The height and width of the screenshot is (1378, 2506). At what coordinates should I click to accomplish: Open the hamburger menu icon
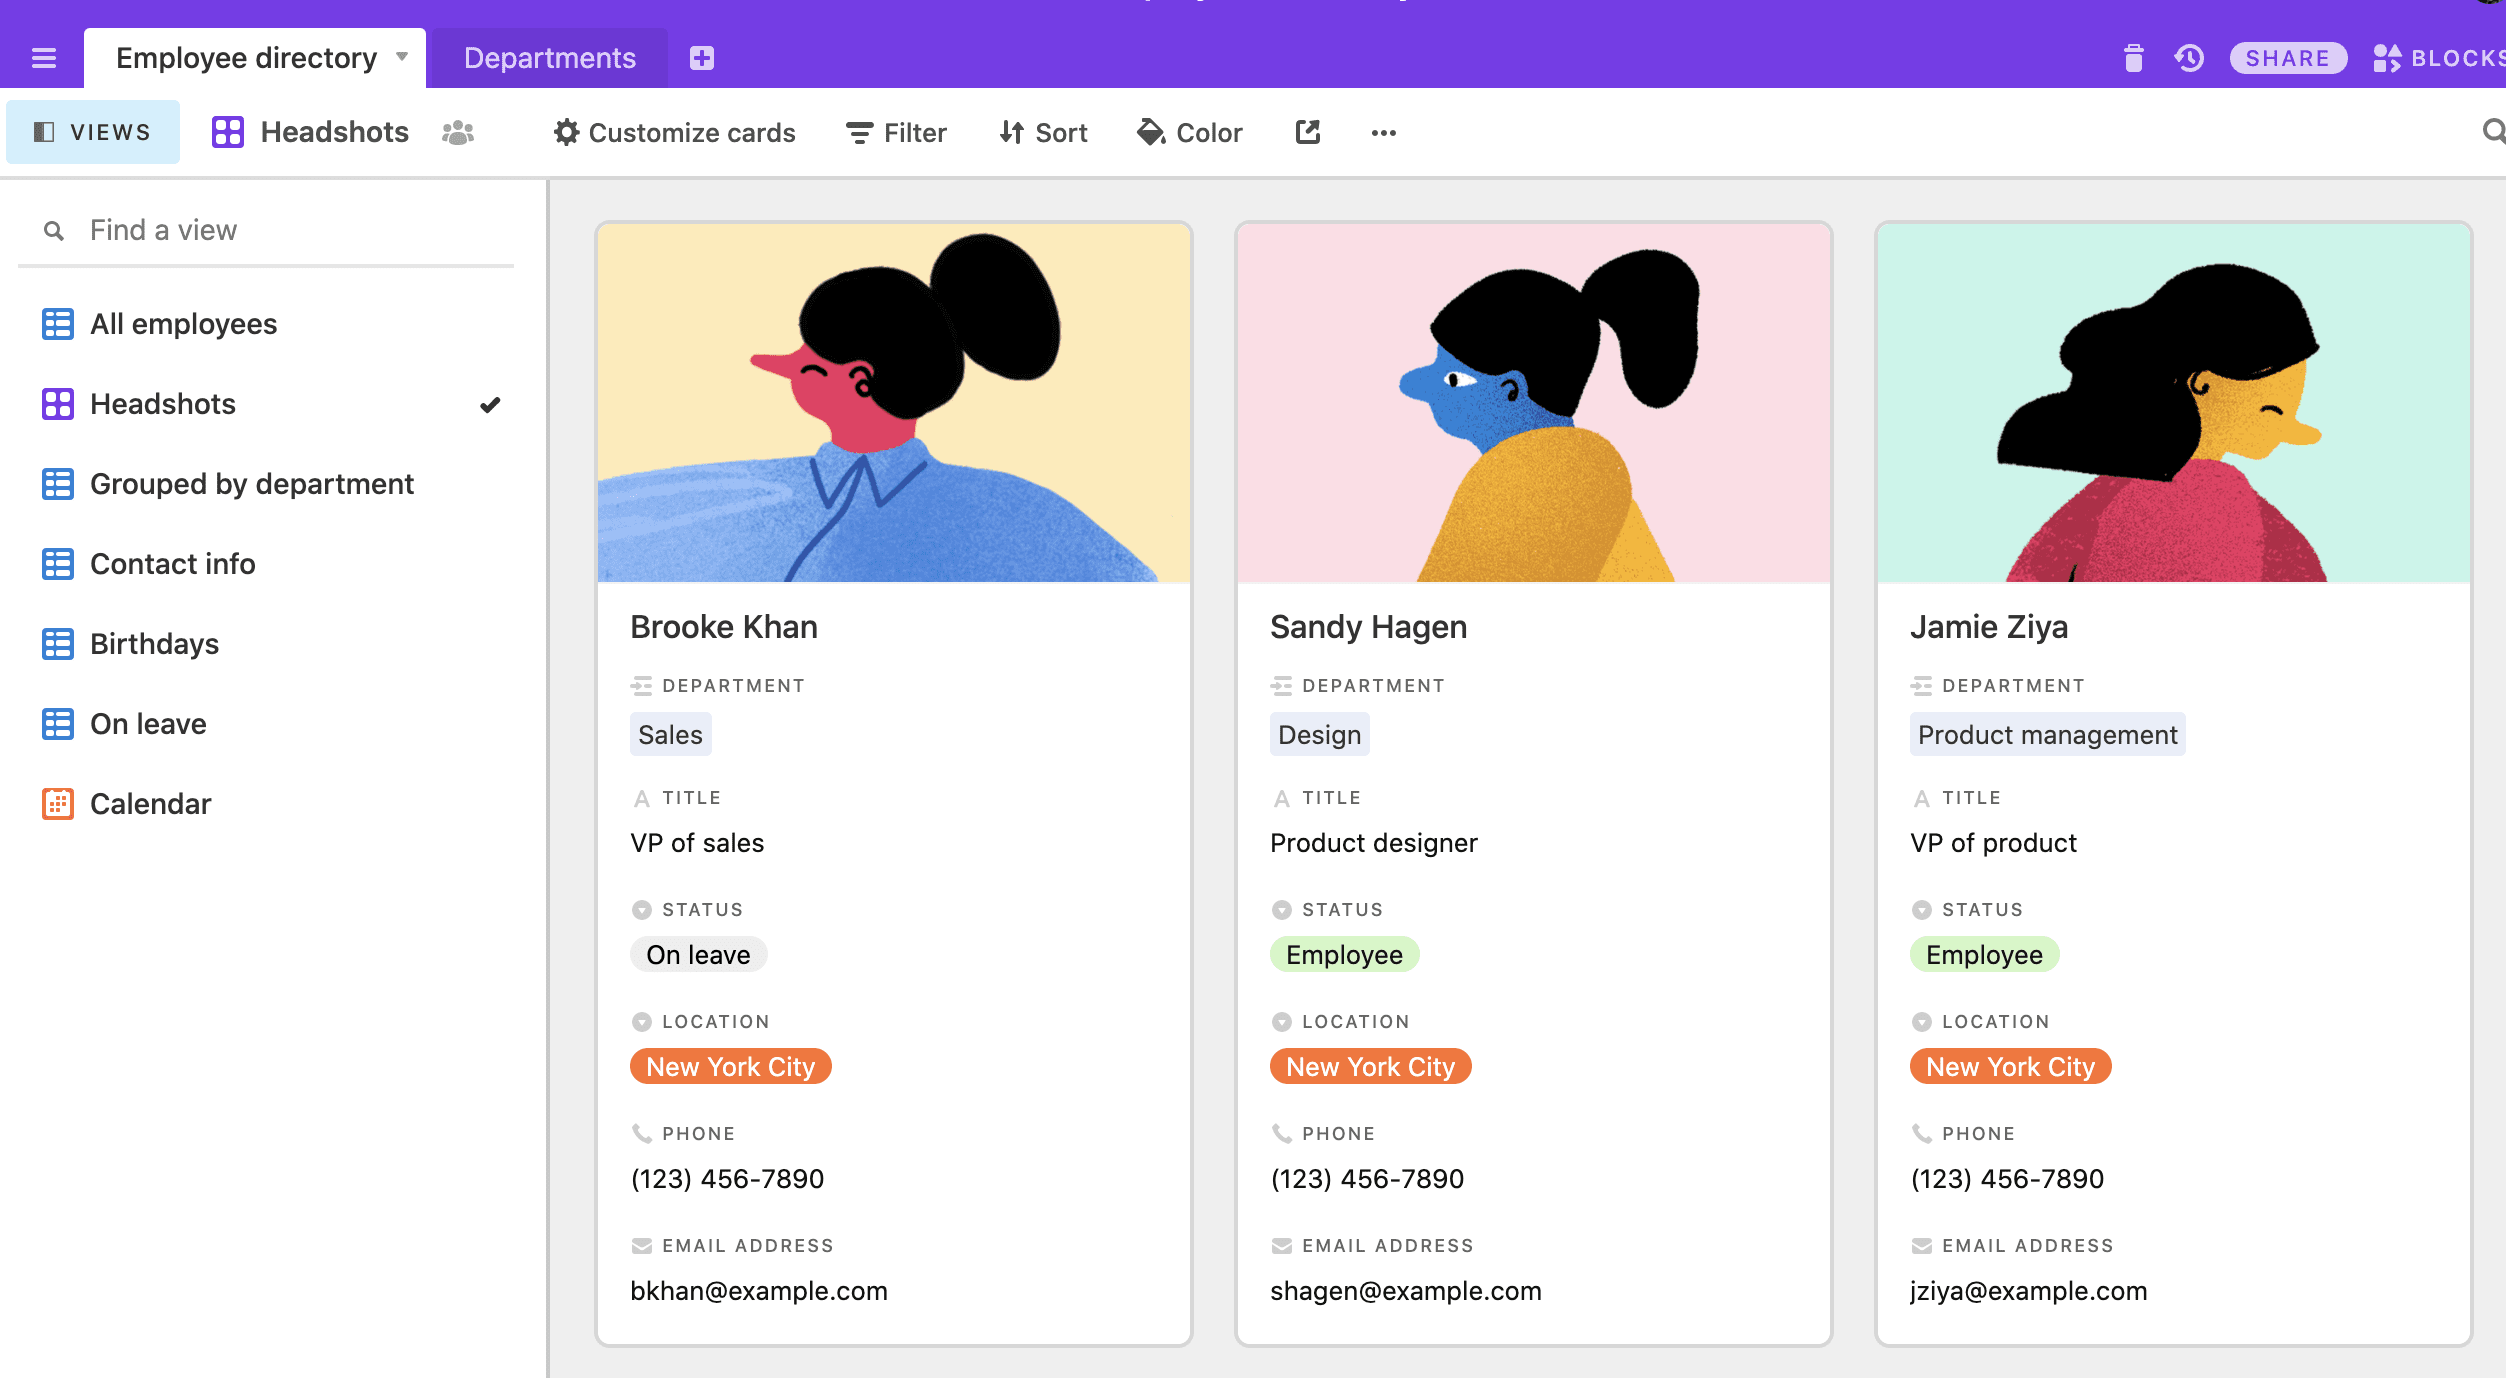coord(43,58)
